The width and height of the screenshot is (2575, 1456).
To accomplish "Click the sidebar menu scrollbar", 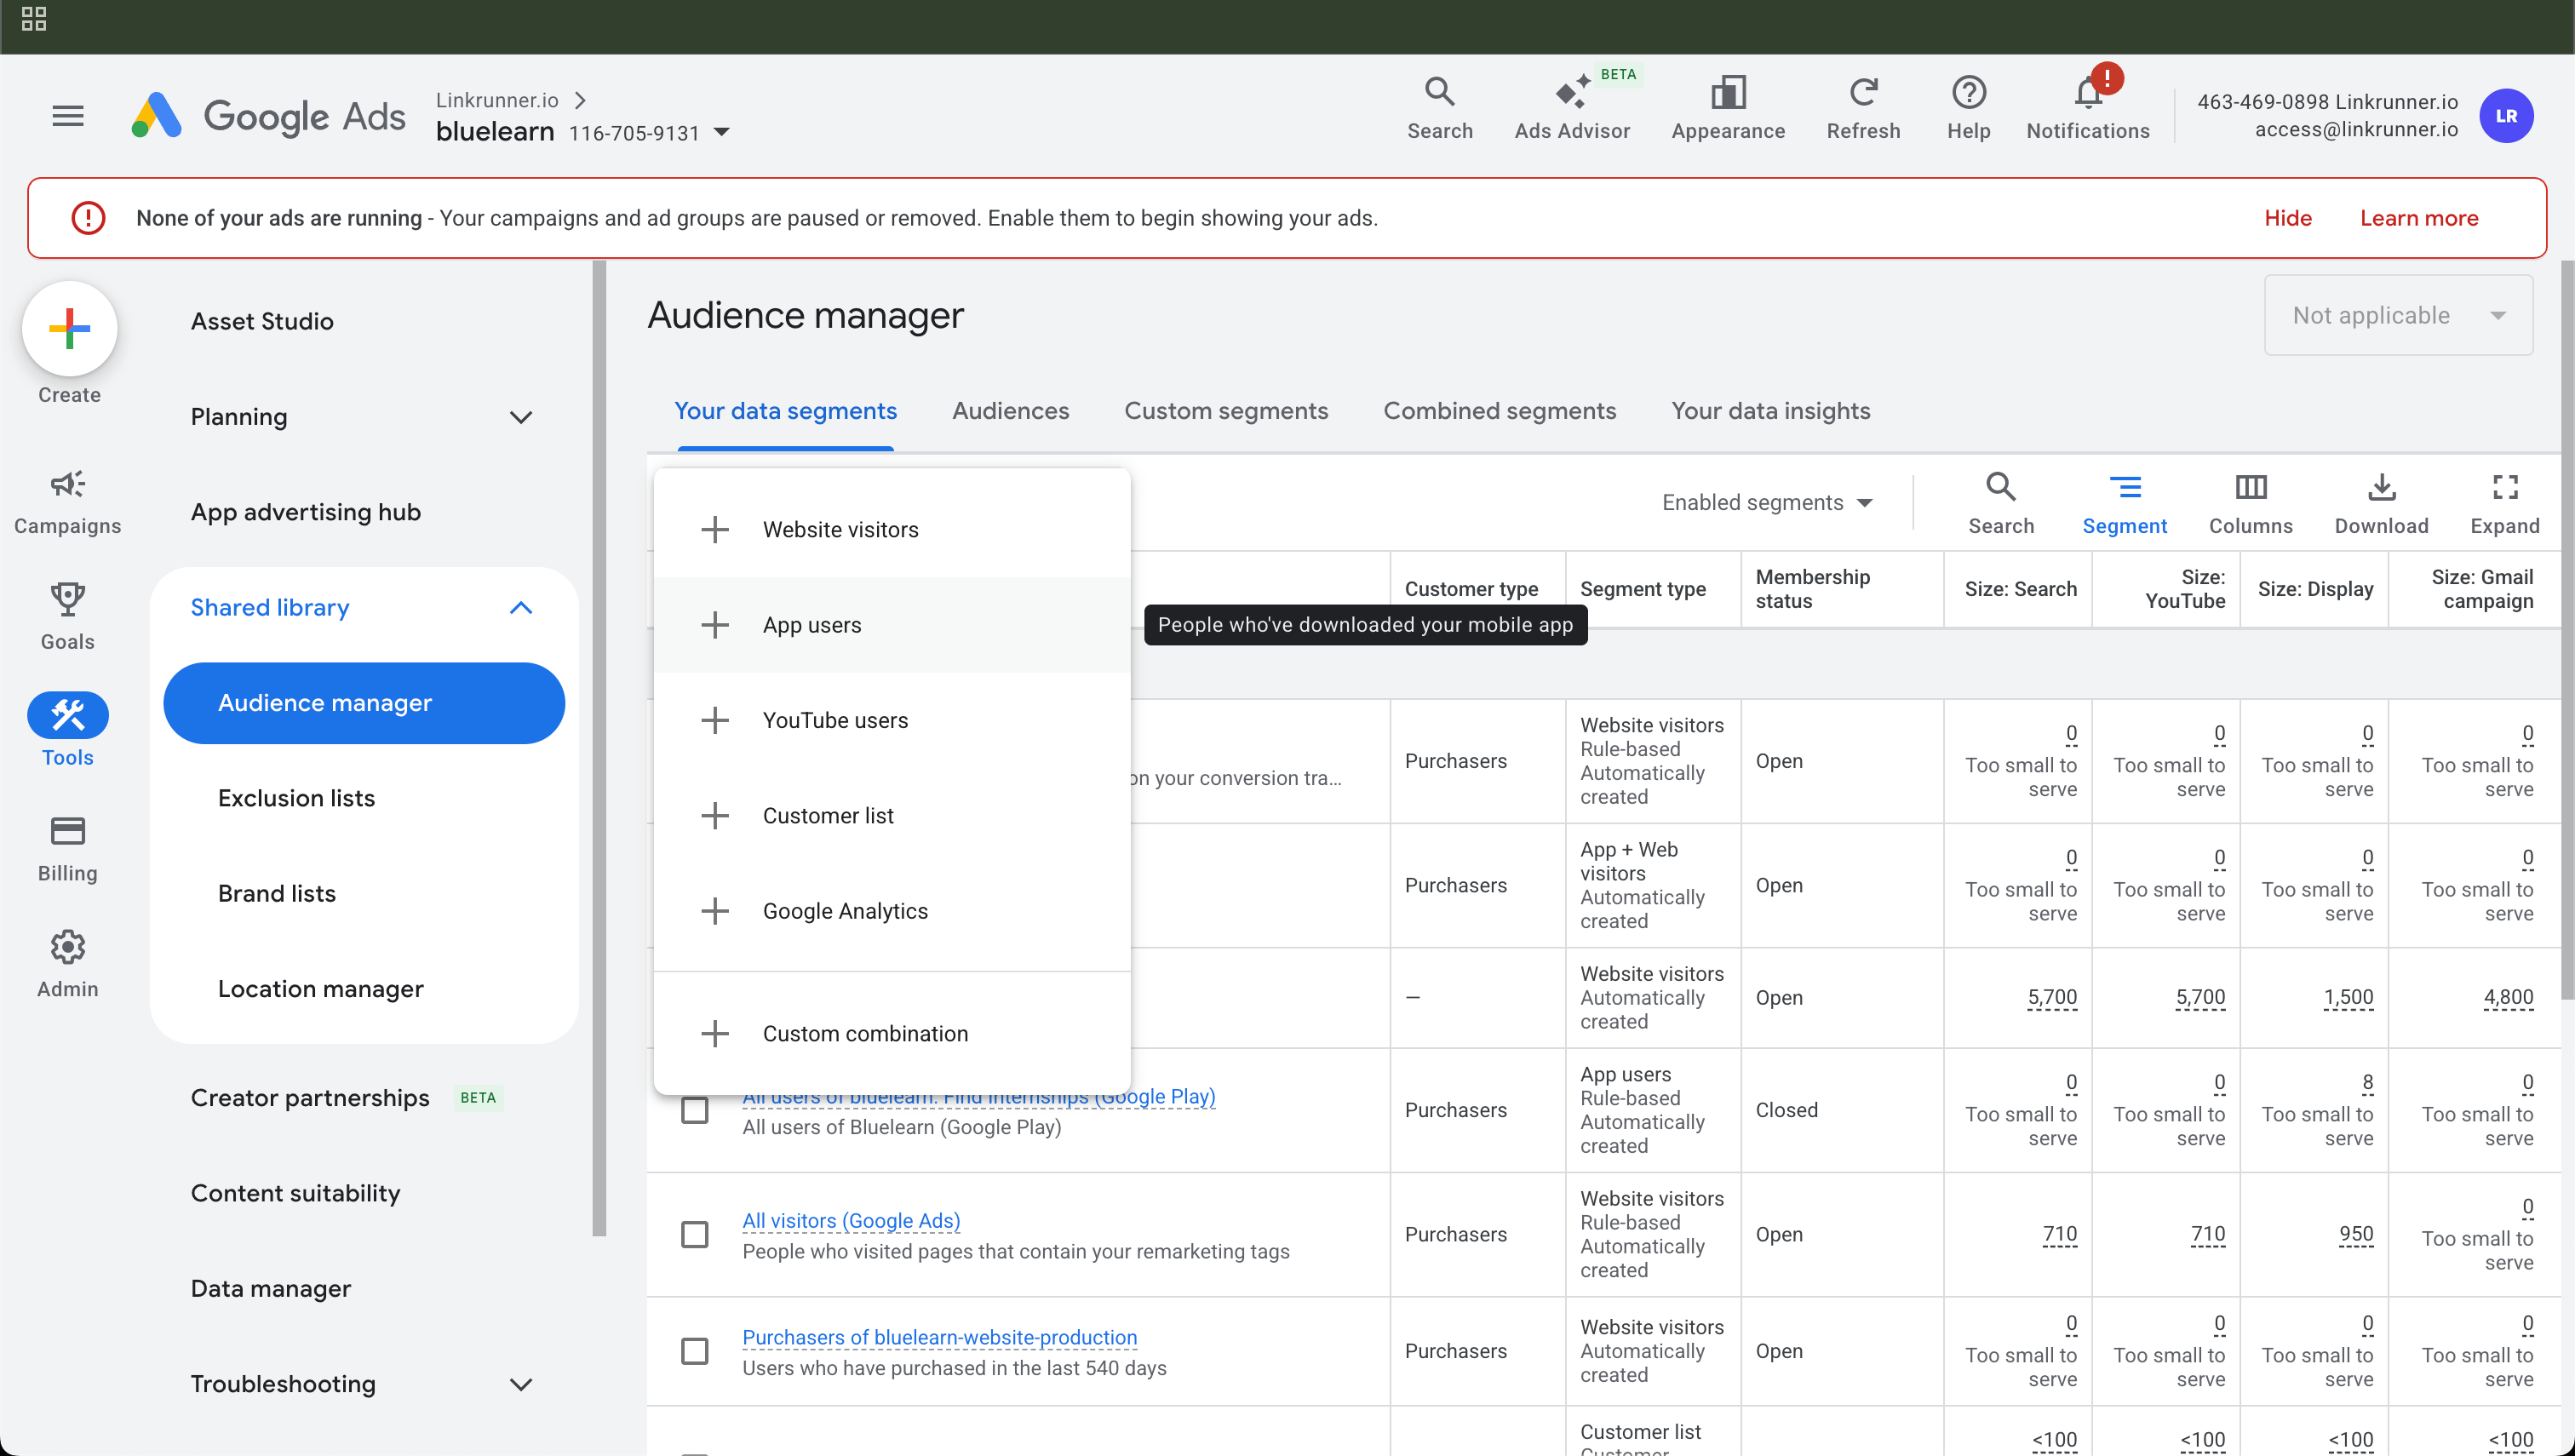I will click(599, 748).
